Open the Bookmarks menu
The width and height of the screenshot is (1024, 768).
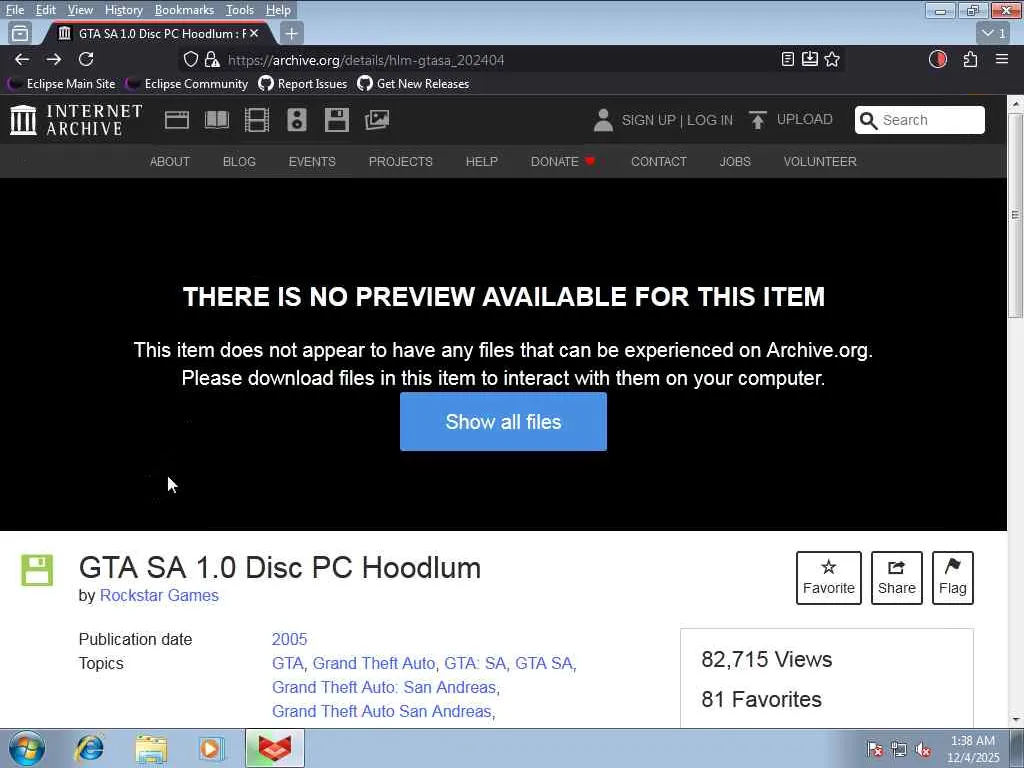tap(184, 10)
